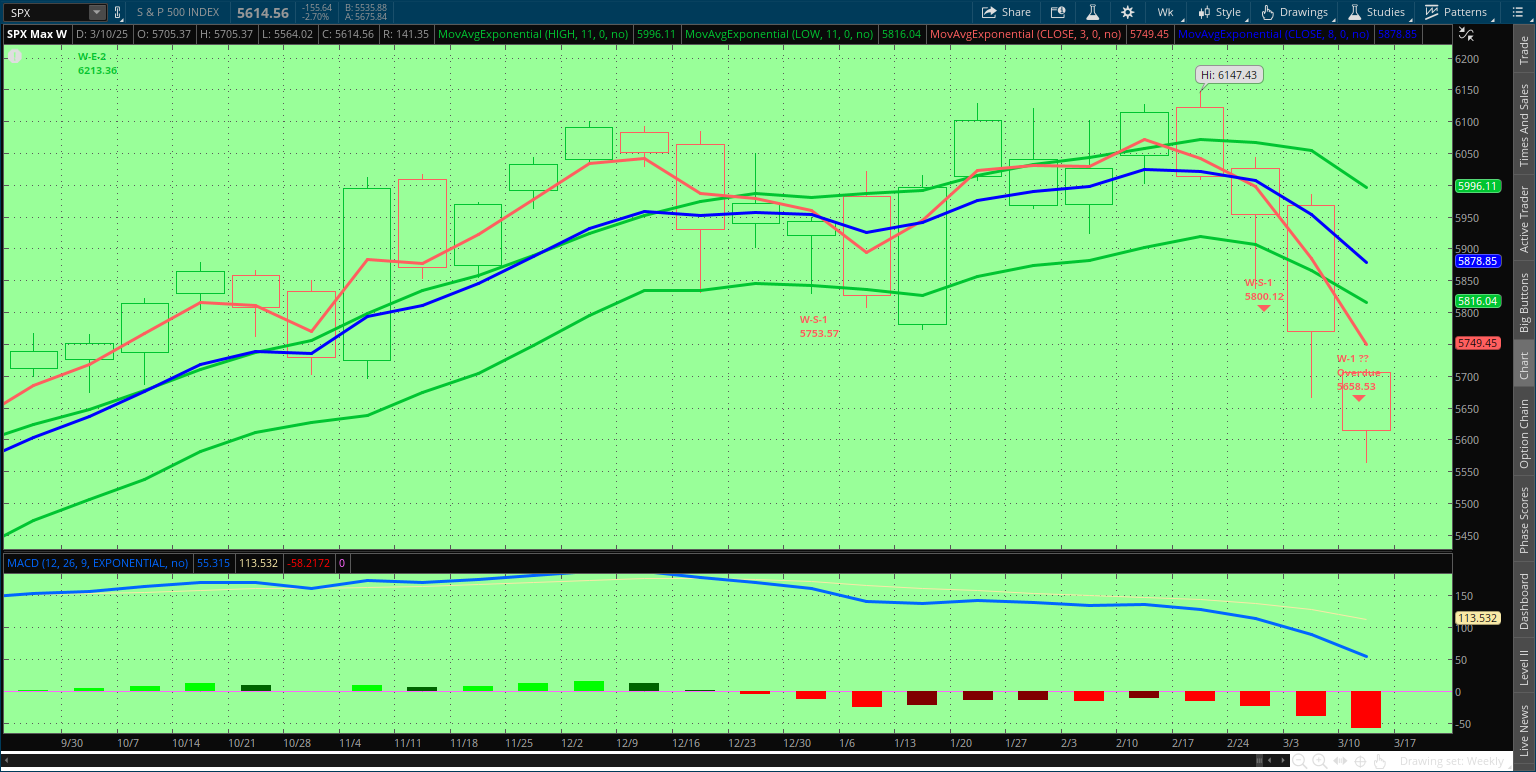Image resolution: width=1536 pixels, height=772 pixels.
Task: Click the Hi: 6147.43 price bubble
Action: pos(1227,75)
